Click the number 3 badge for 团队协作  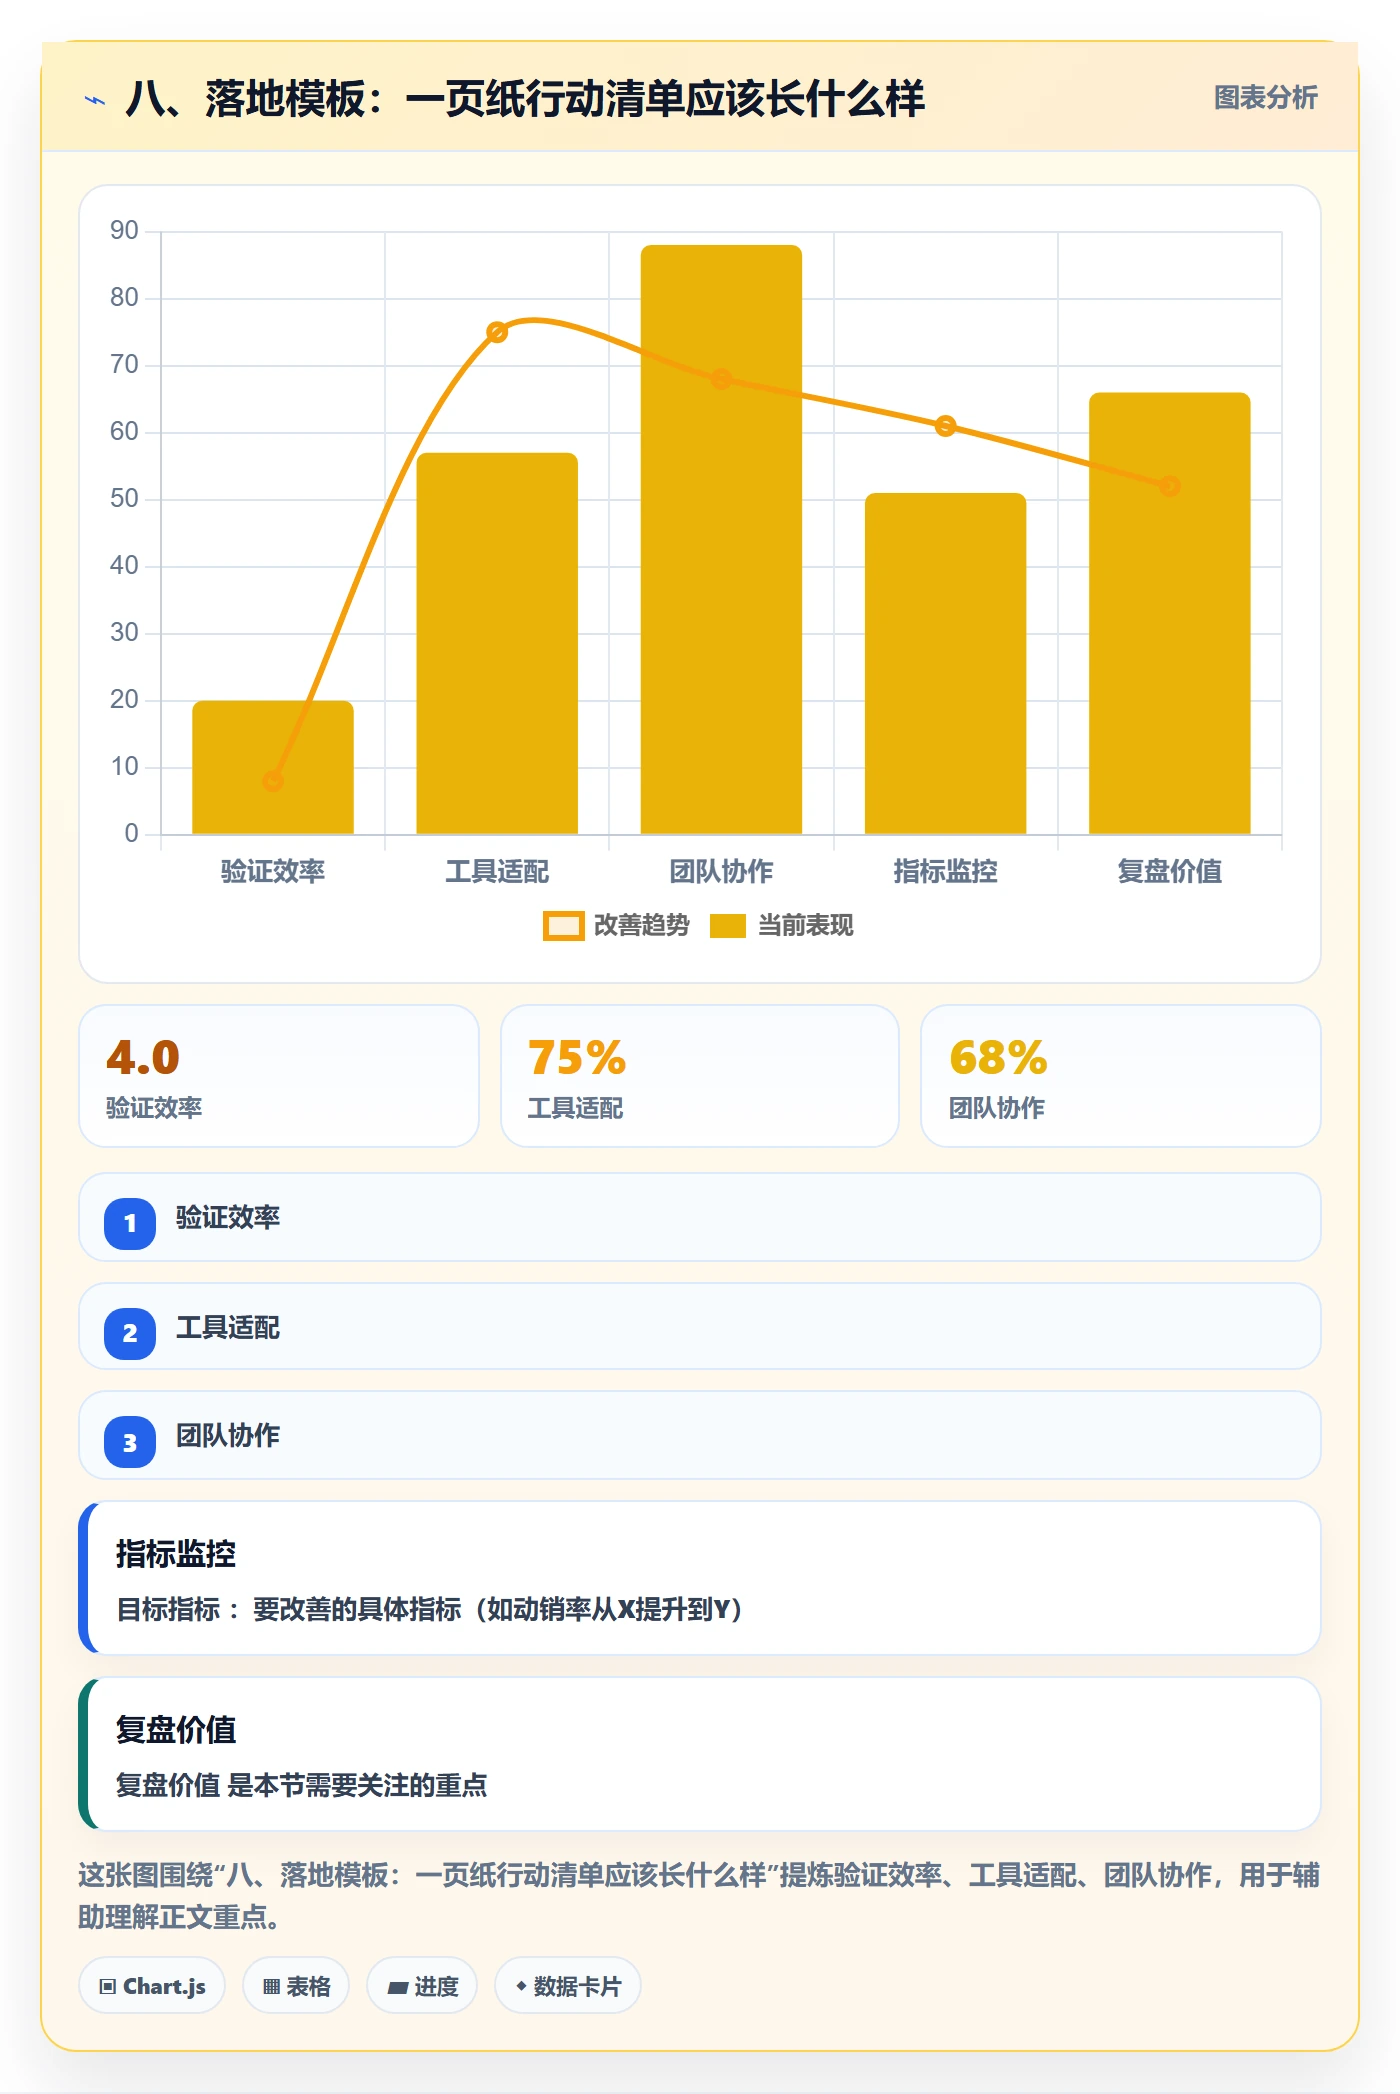click(x=130, y=1442)
